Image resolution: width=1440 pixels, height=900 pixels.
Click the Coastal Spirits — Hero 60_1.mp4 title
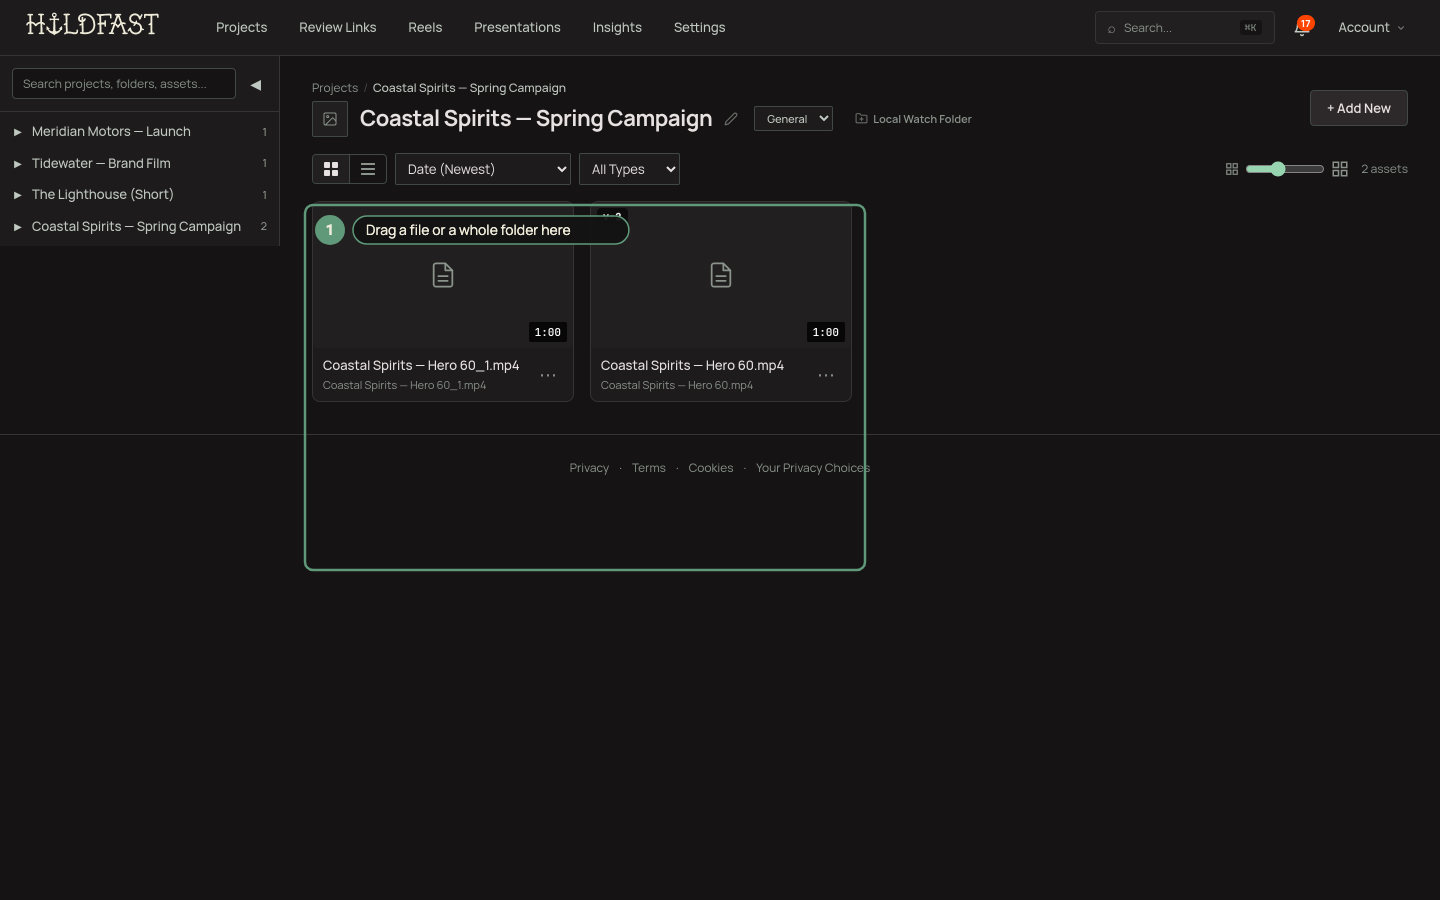click(x=421, y=365)
